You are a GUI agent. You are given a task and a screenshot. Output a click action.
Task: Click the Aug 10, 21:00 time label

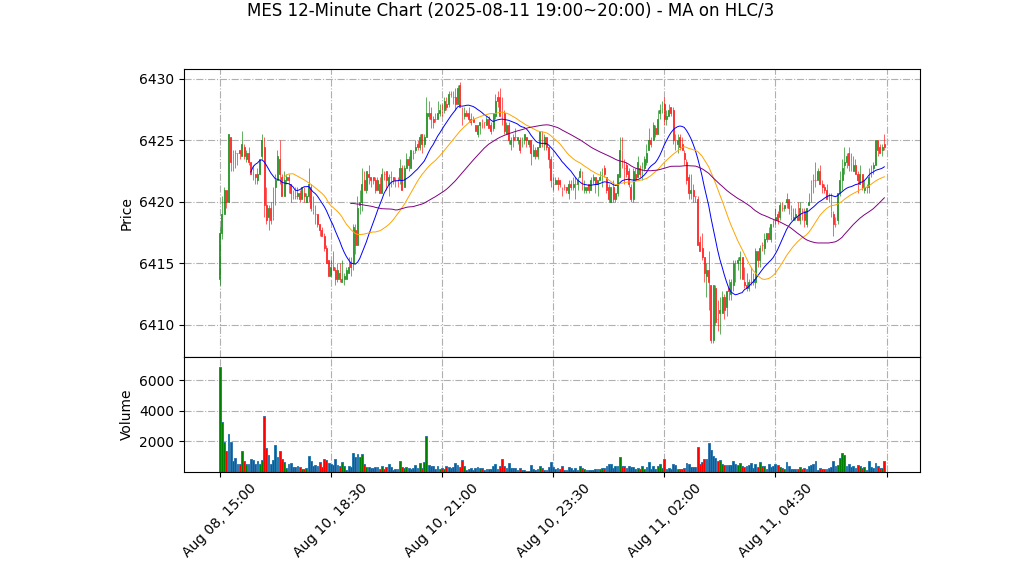(x=441, y=520)
